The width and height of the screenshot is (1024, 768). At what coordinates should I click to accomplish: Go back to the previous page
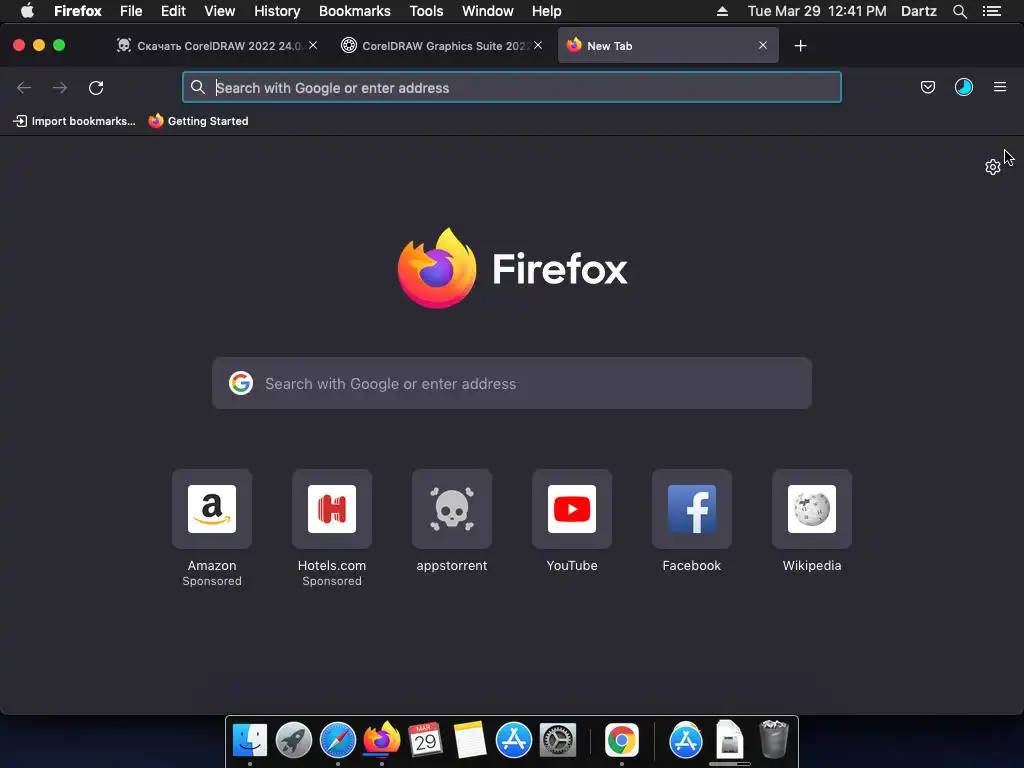24,88
